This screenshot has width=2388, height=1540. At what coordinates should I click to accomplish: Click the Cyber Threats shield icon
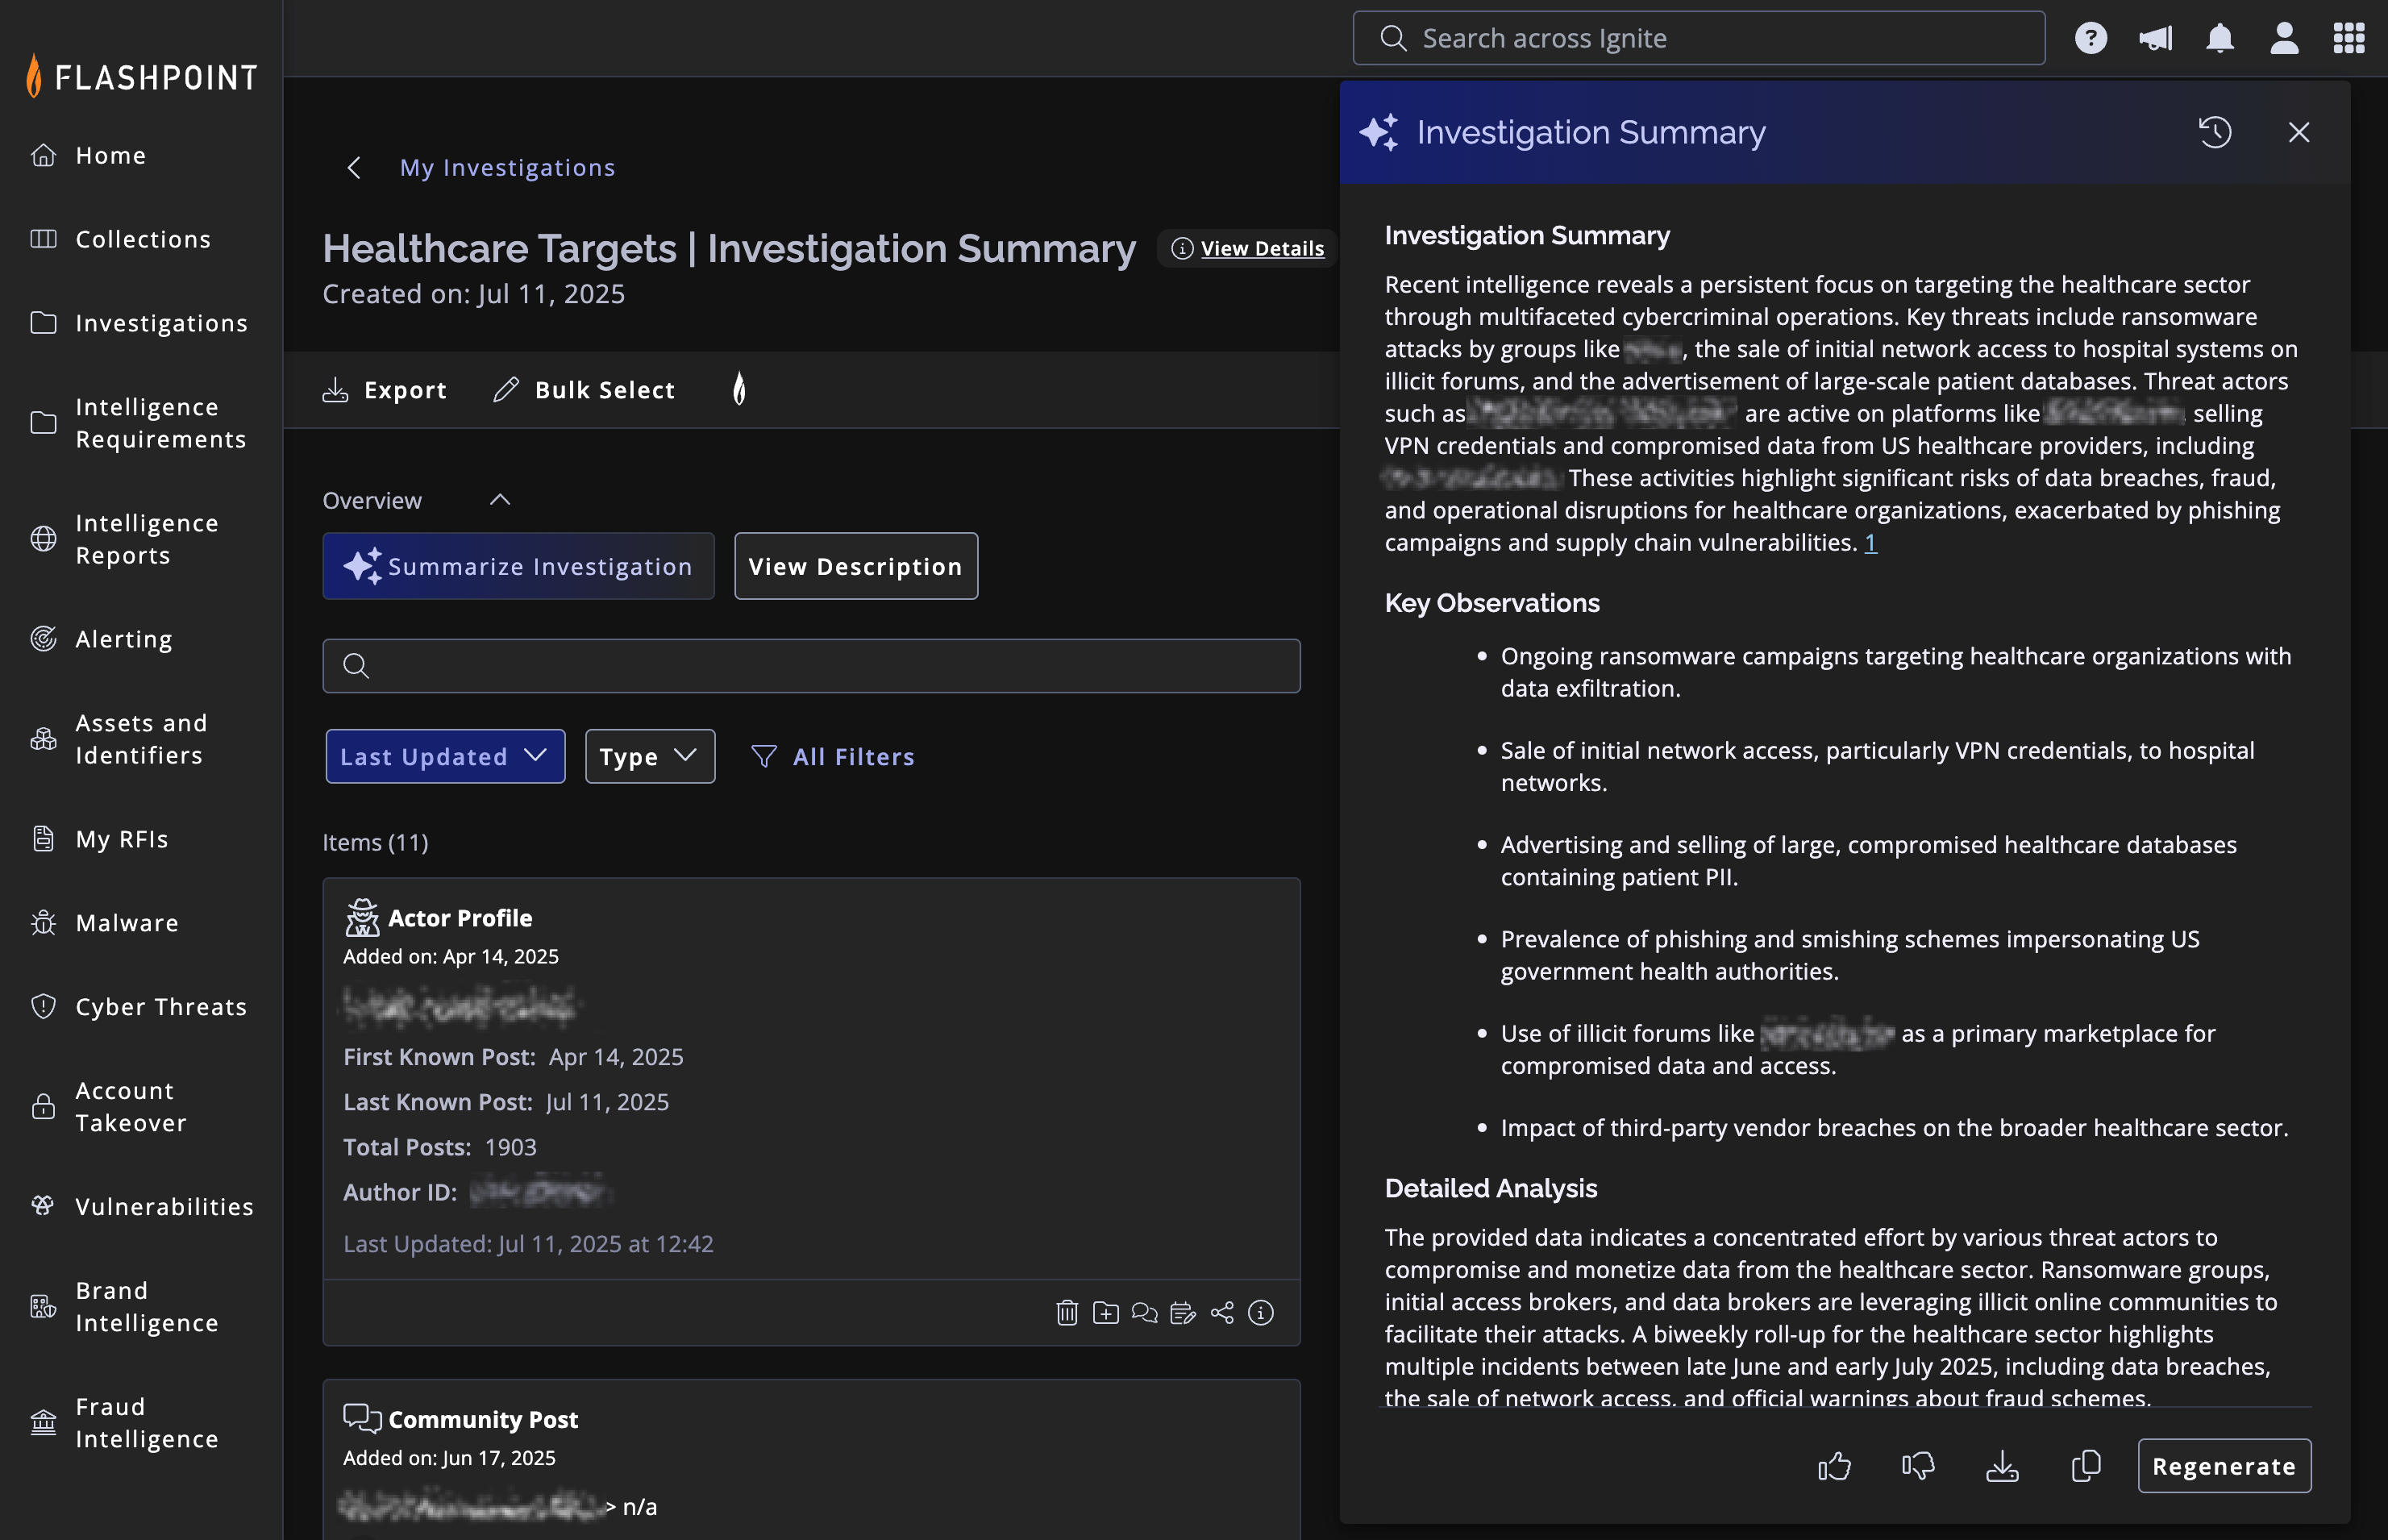coord(43,1007)
